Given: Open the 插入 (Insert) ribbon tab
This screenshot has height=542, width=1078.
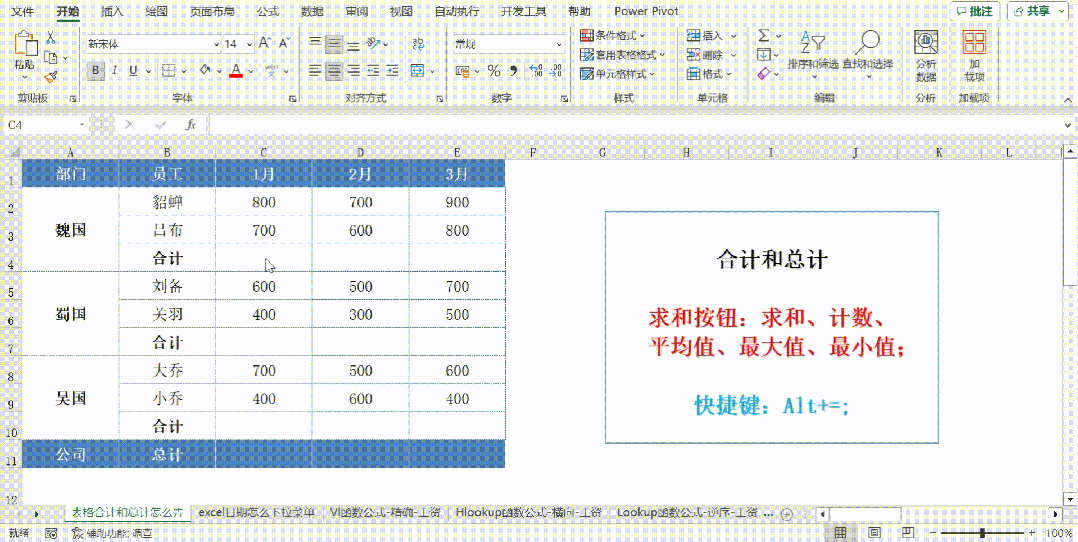Looking at the screenshot, I should coord(111,11).
